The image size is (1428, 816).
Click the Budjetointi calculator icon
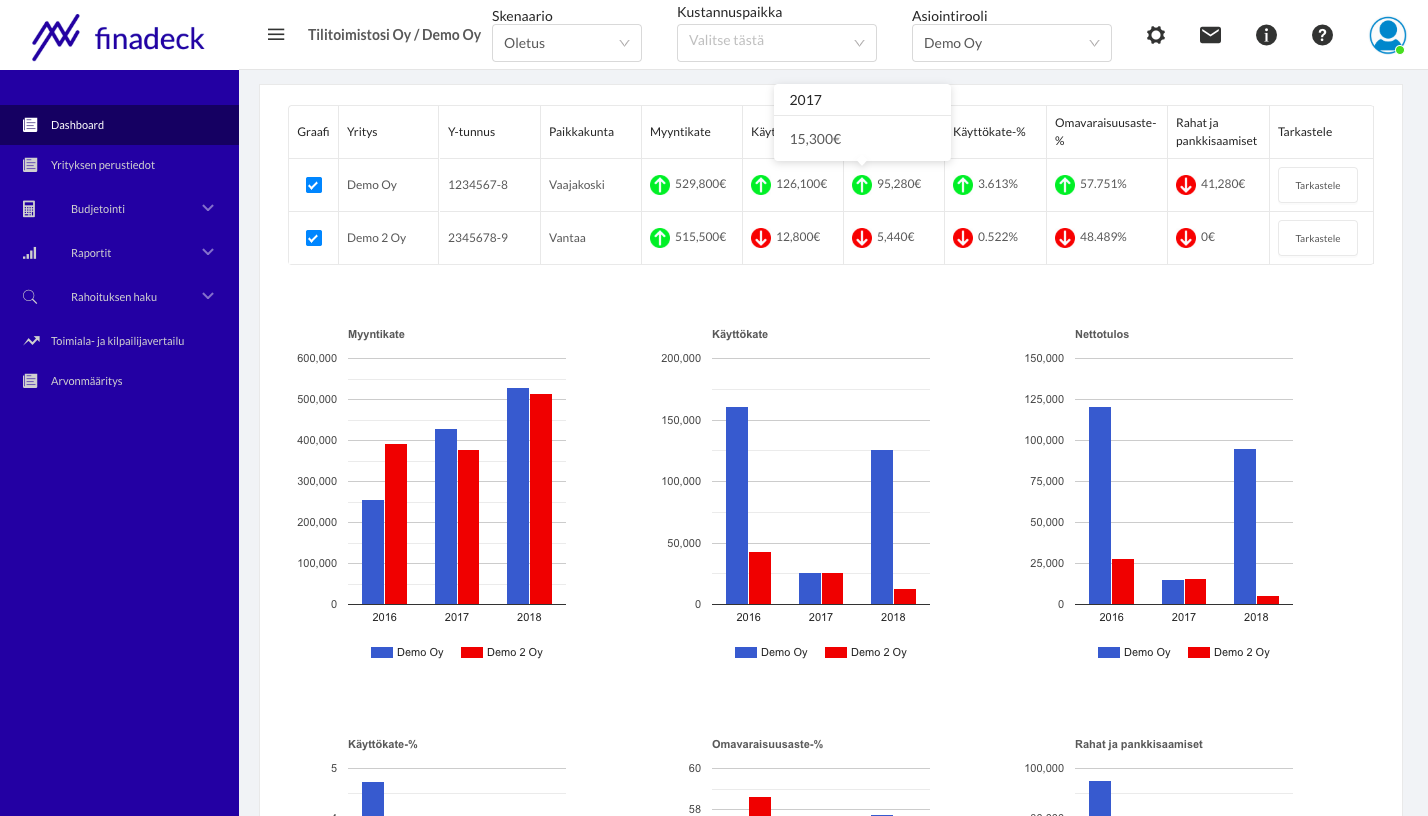point(30,209)
